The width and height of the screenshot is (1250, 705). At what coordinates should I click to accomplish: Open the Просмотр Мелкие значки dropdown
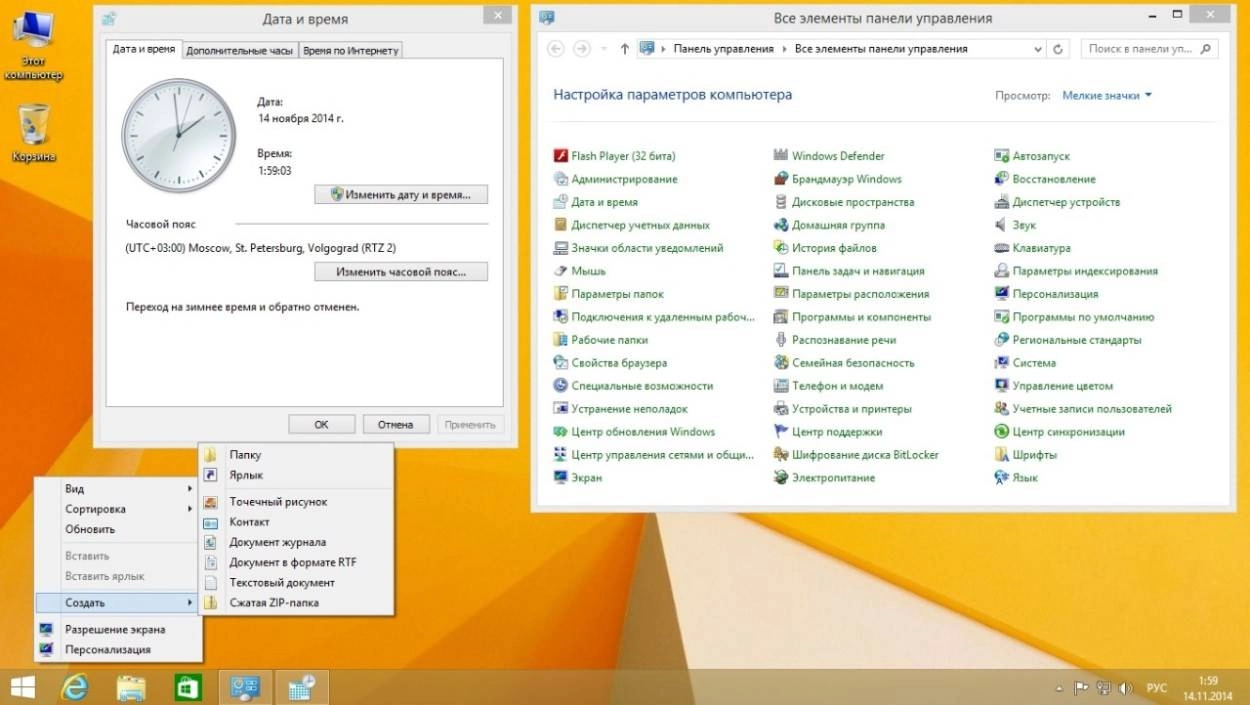(x=1107, y=96)
